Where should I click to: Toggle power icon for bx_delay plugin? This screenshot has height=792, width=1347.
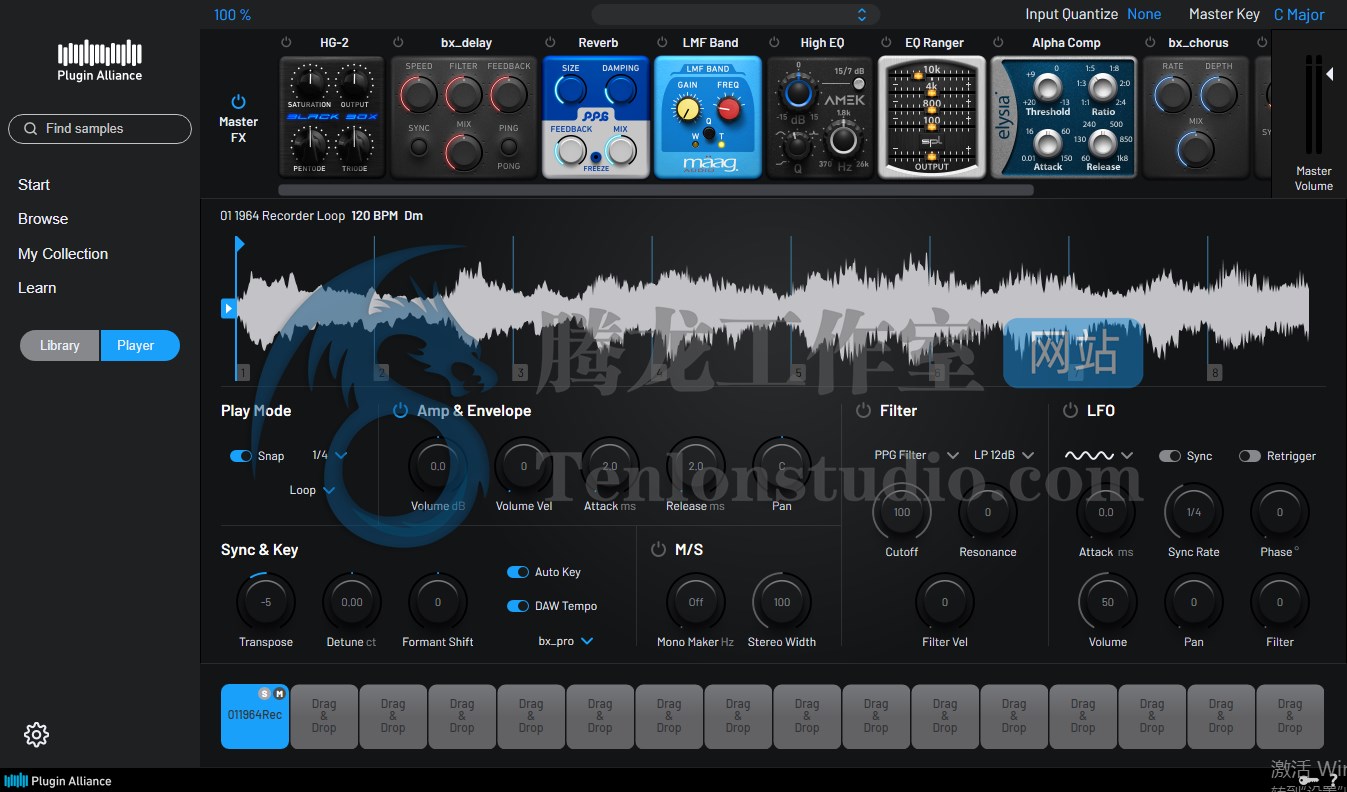(x=398, y=42)
